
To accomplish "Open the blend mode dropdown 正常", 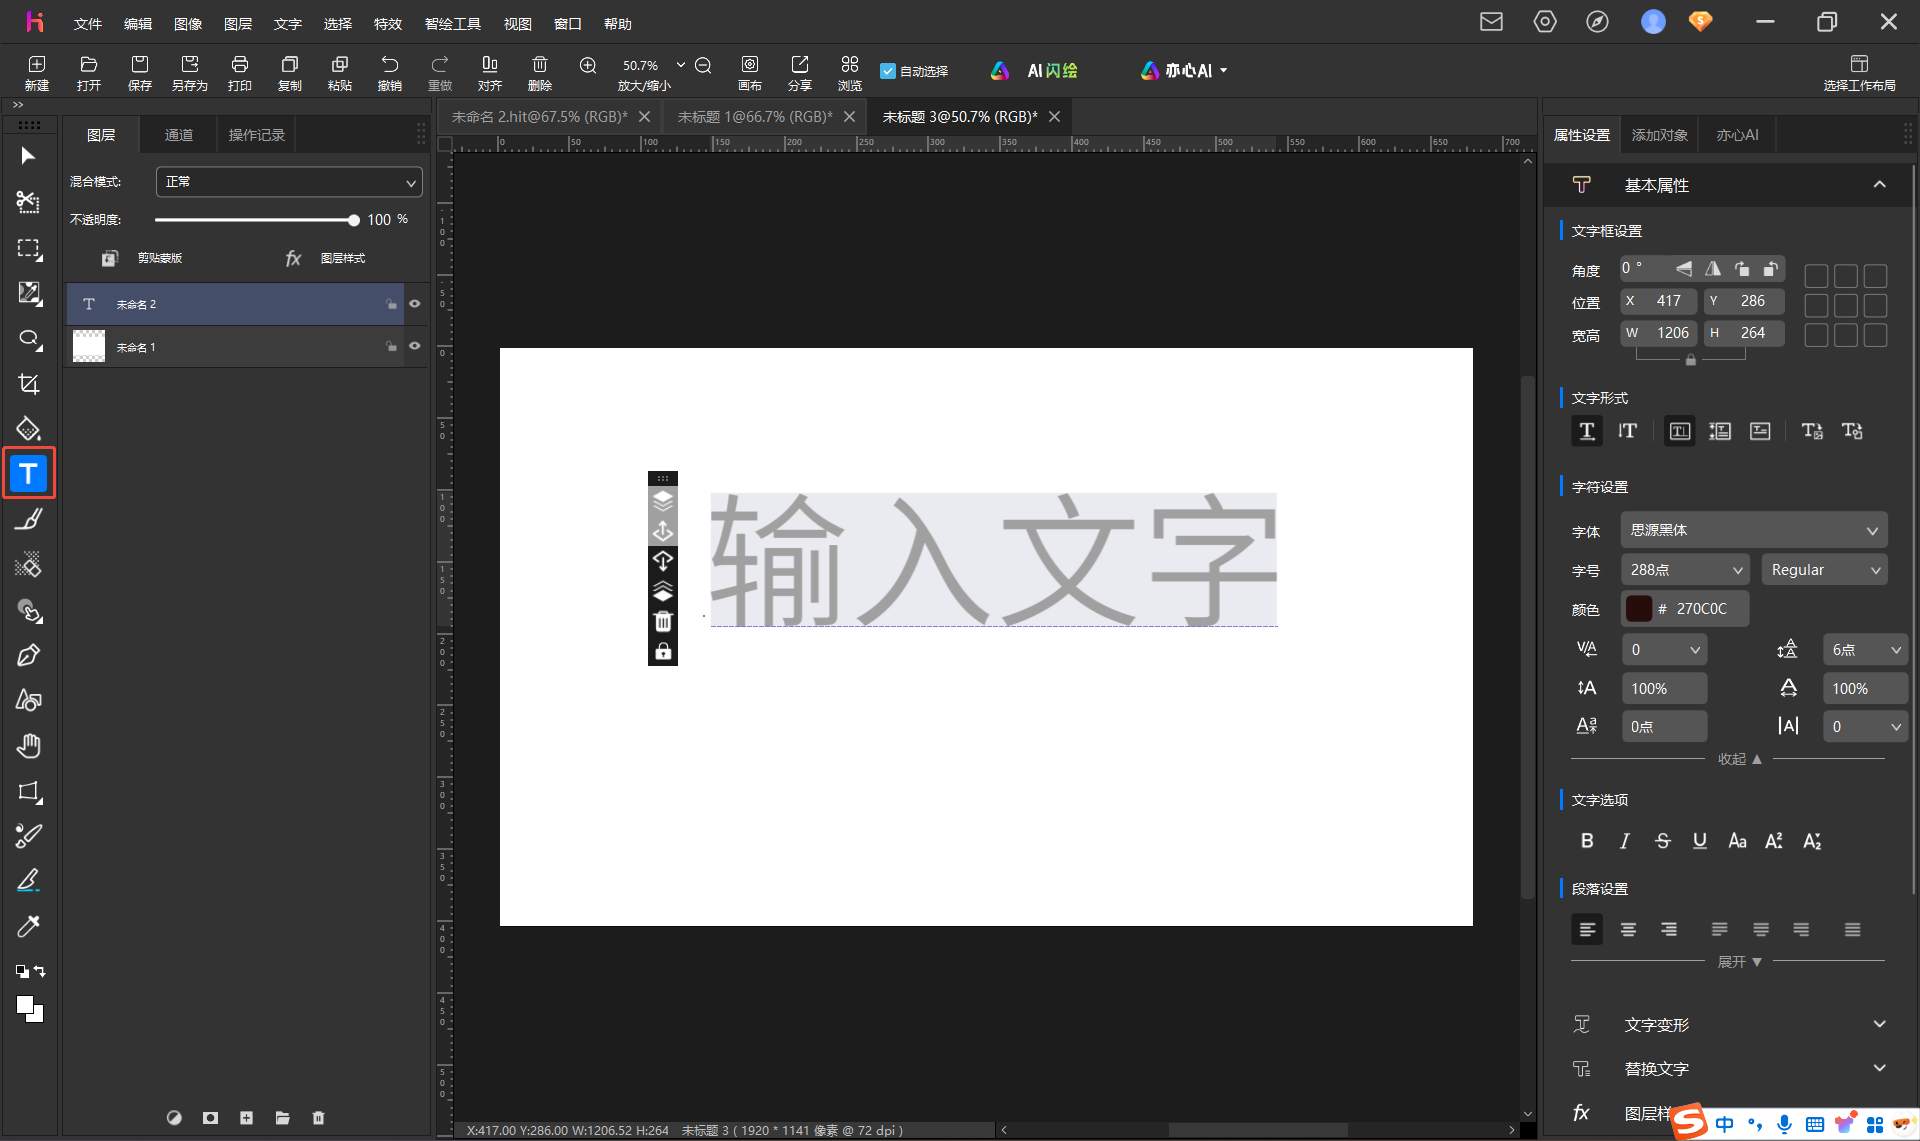I will pyautogui.click(x=289, y=182).
